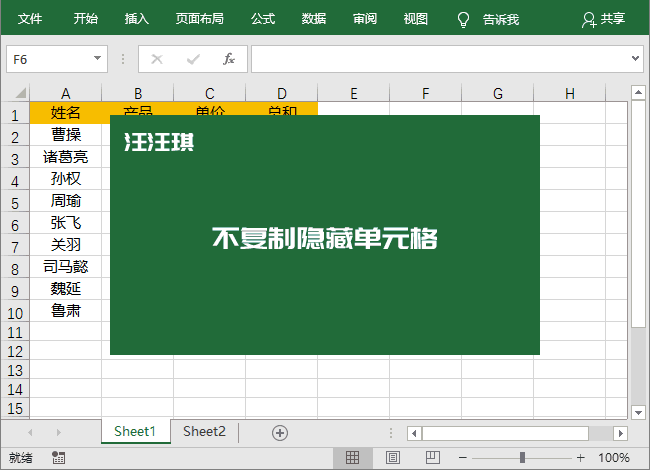Click the zoom in plus icon
This screenshot has width=650, height=470.
click(580, 457)
